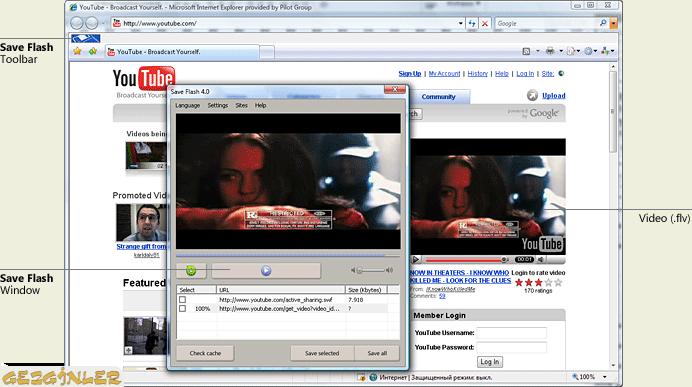The width and height of the screenshot is (692, 387).
Task: Click the Save Flash toolbar icon
Action: coord(86,38)
